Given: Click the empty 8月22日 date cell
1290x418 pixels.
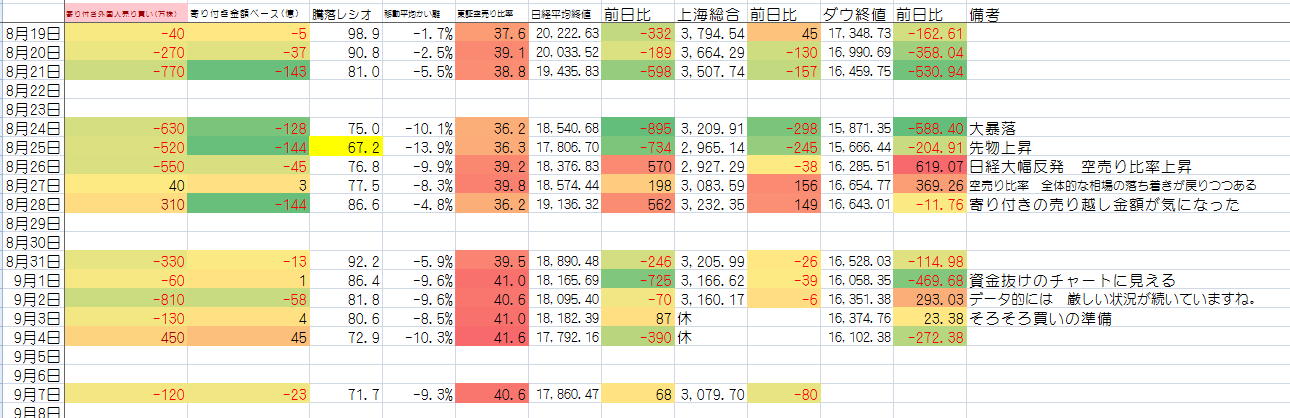Looking at the screenshot, I should [33, 90].
